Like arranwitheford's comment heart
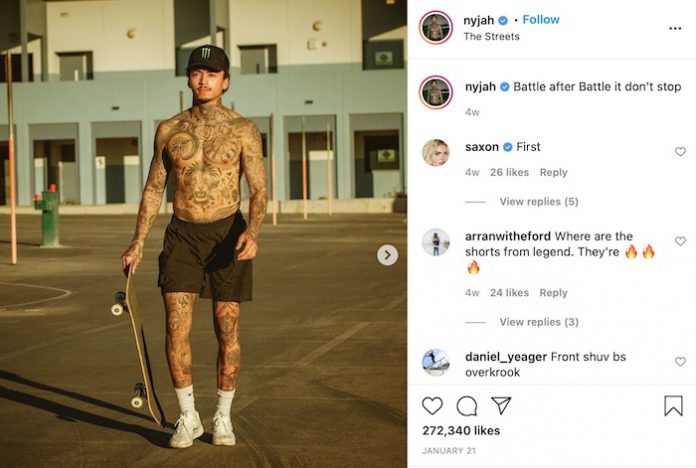696x468 pixels. click(x=680, y=241)
